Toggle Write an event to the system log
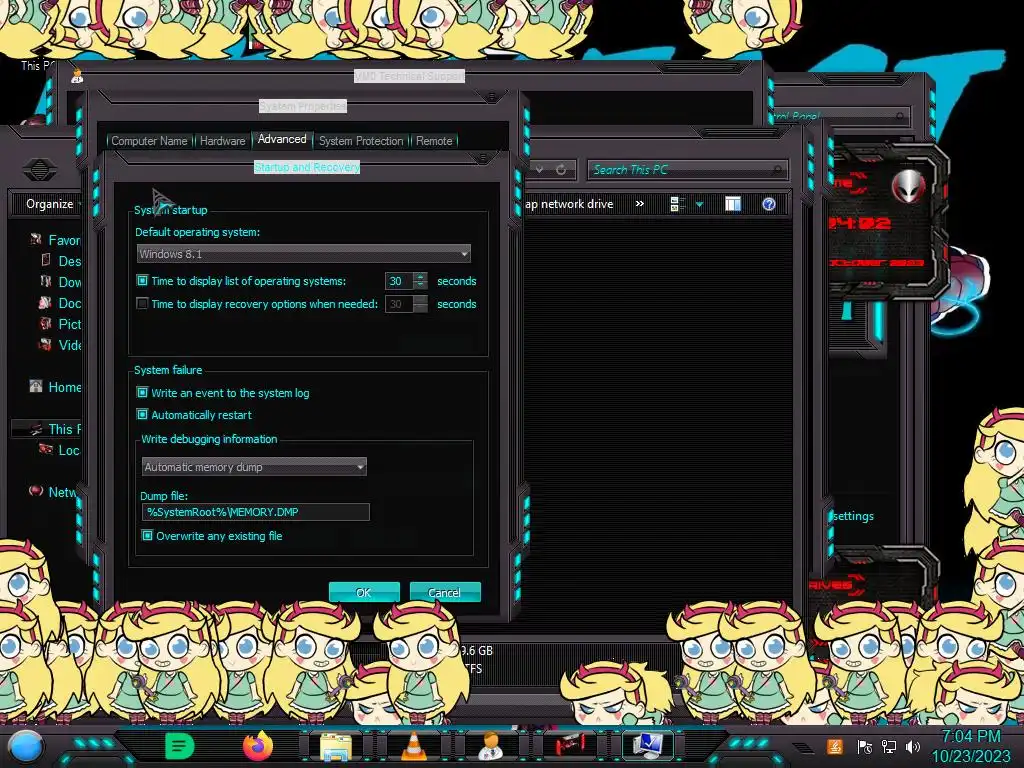The image size is (1024, 768). (x=142, y=392)
